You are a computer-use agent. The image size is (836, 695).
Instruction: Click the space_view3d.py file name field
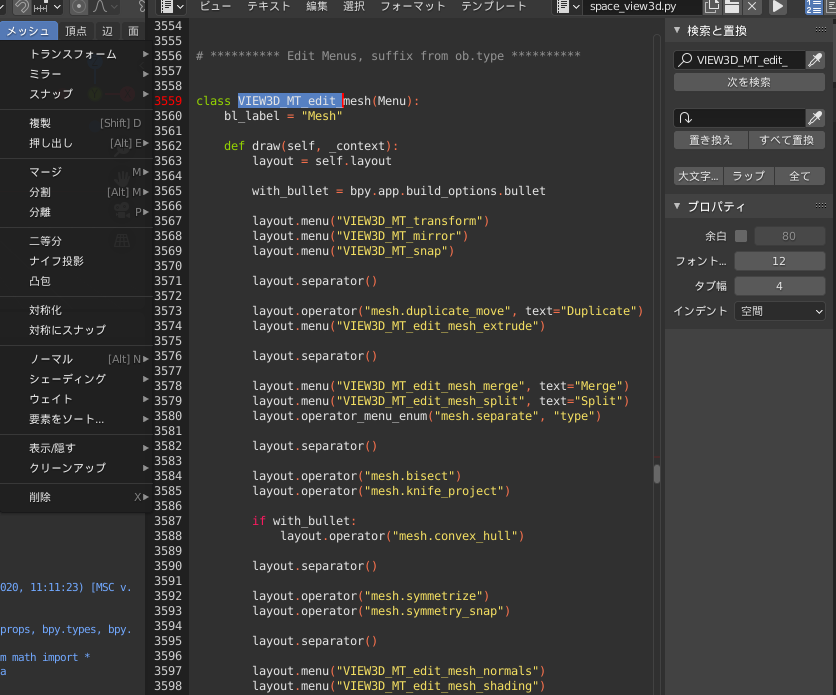[x=642, y=6]
